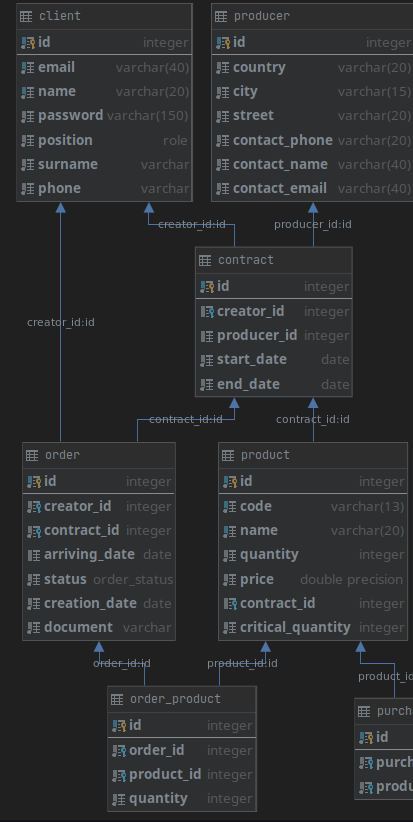The height and width of the screenshot is (822, 413).
Task: Click primary key icon of producer id
Action: pos(223,42)
